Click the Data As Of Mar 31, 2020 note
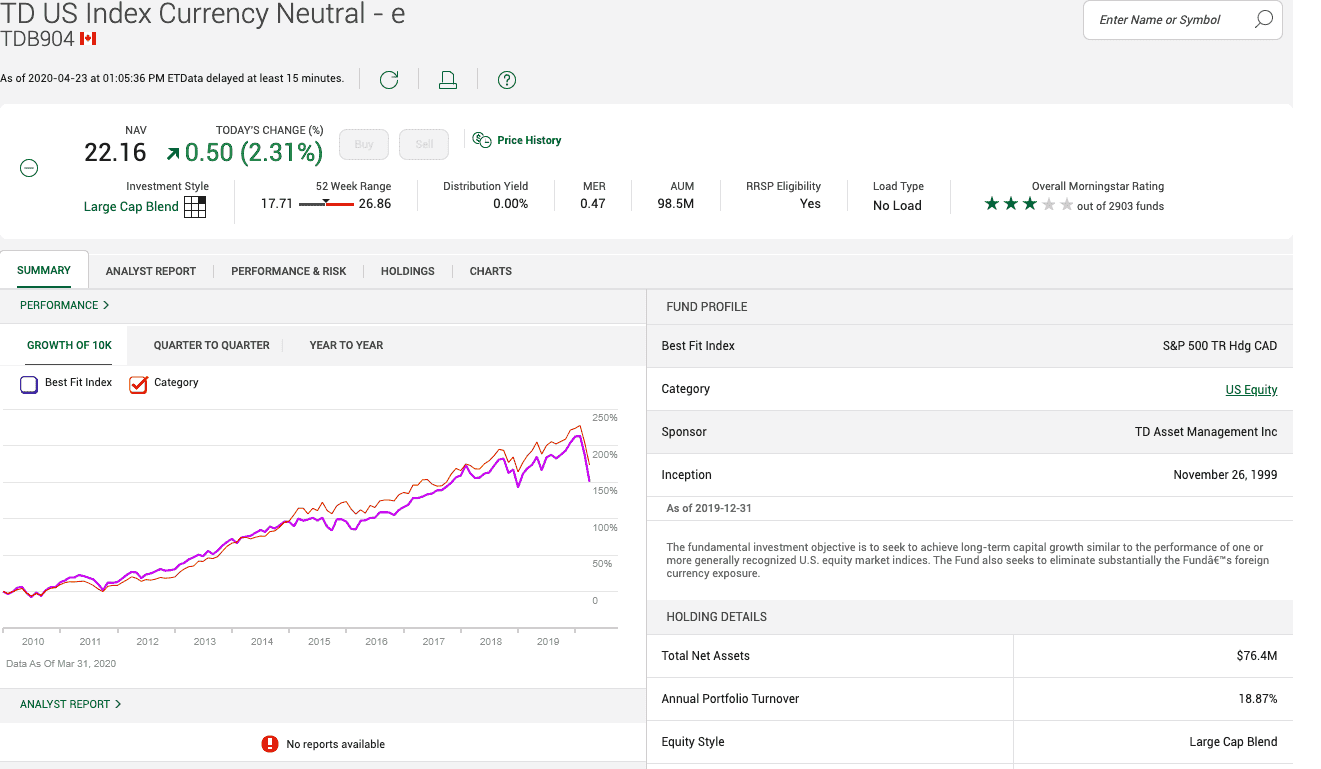The width and height of the screenshot is (1321, 769). click(61, 664)
